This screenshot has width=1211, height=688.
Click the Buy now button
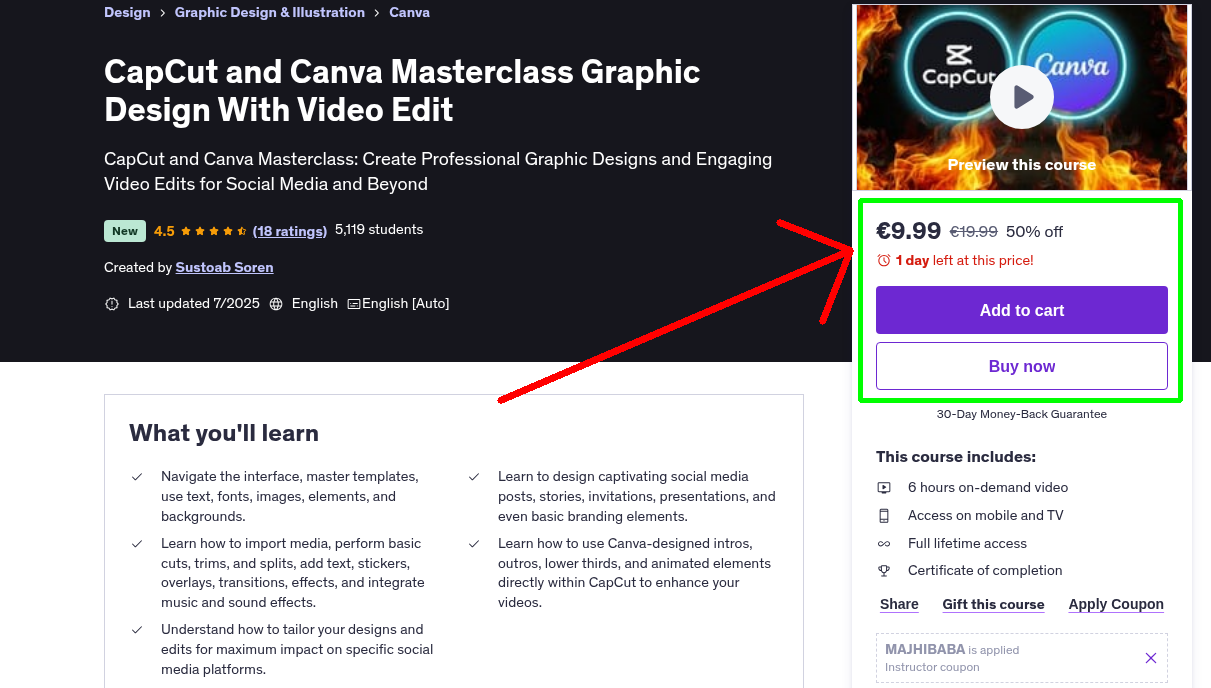pos(1022,366)
